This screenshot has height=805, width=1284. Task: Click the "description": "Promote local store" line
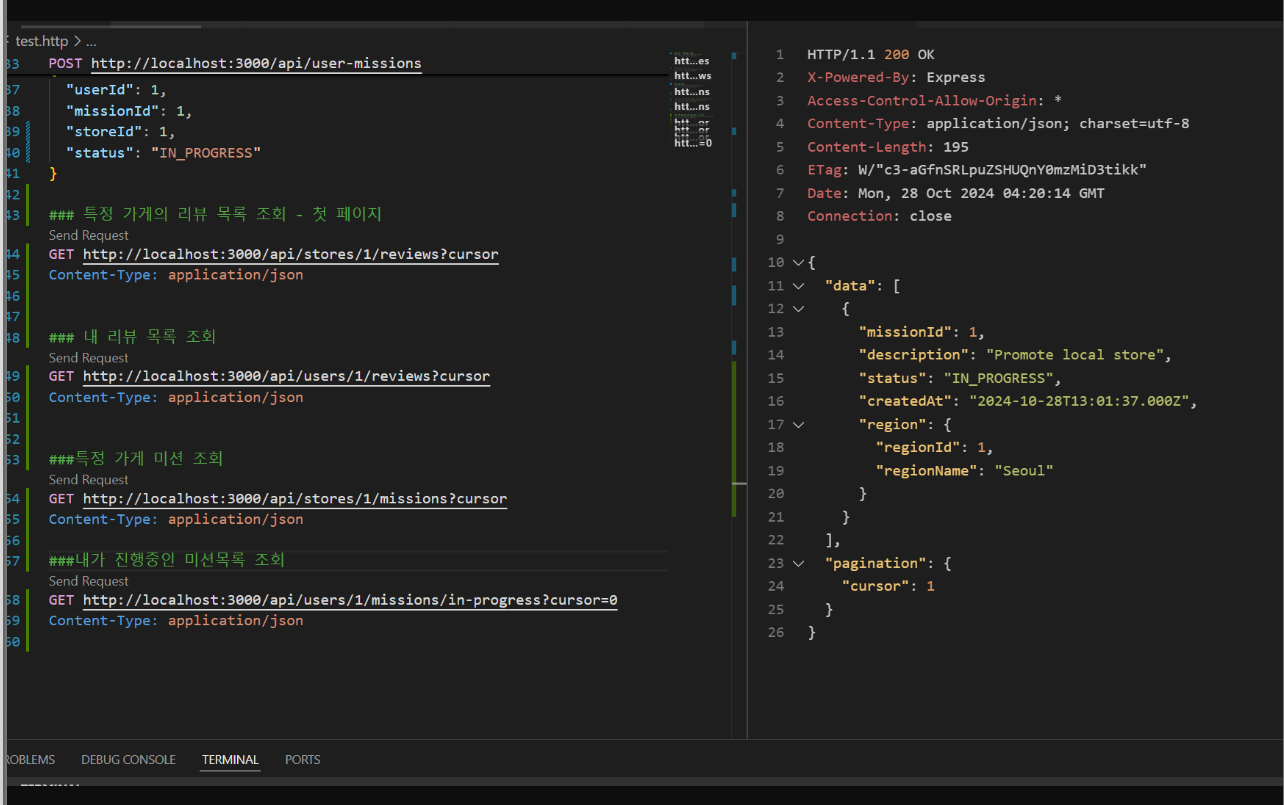pyautogui.click(x=1014, y=355)
